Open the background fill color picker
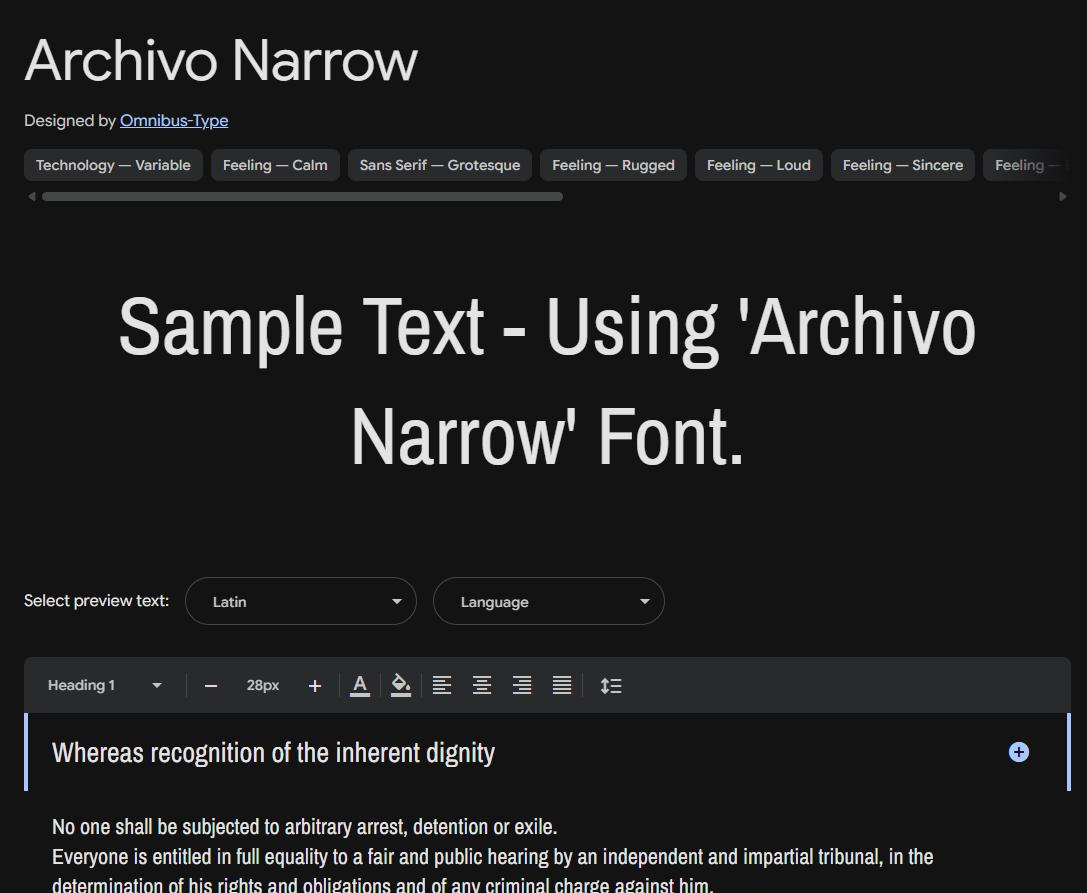This screenshot has width=1087, height=893. coord(401,686)
